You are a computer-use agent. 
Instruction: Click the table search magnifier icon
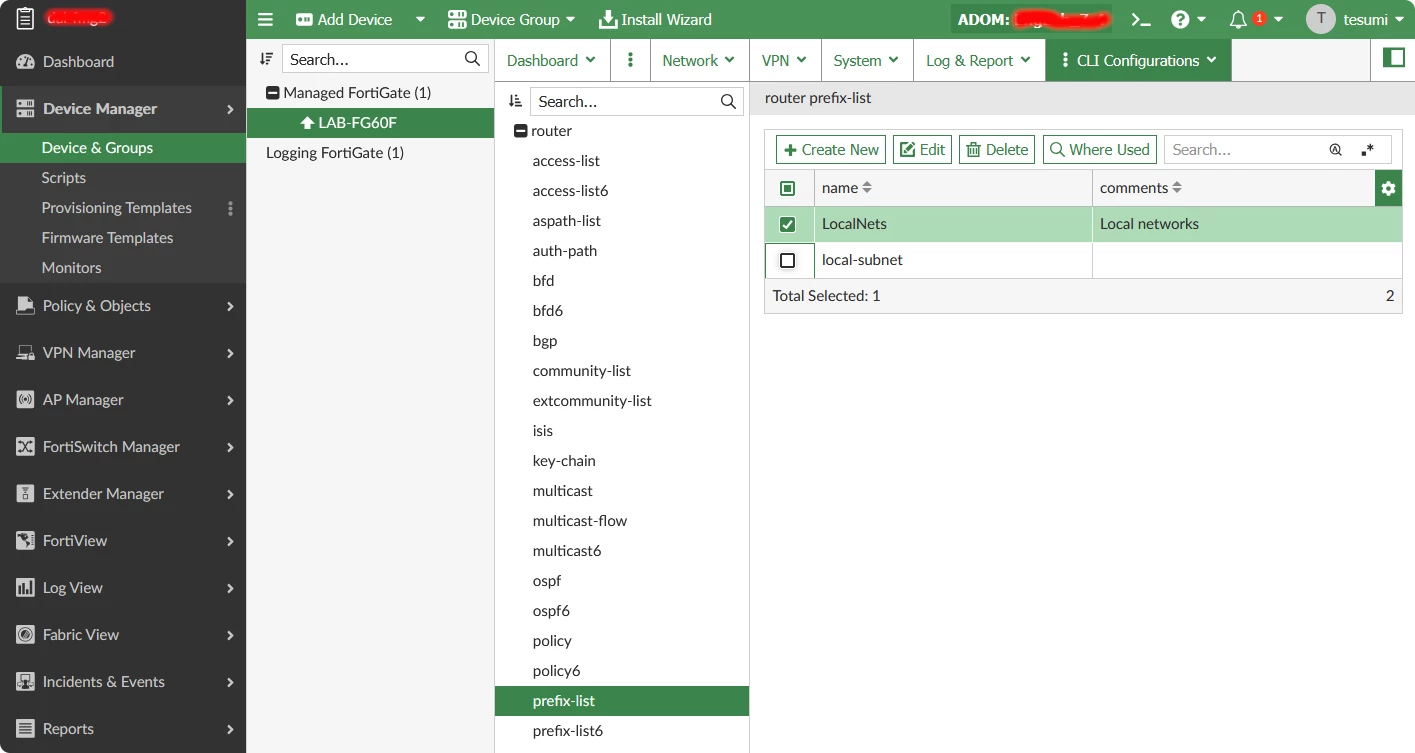click(x=1336, y=150)
